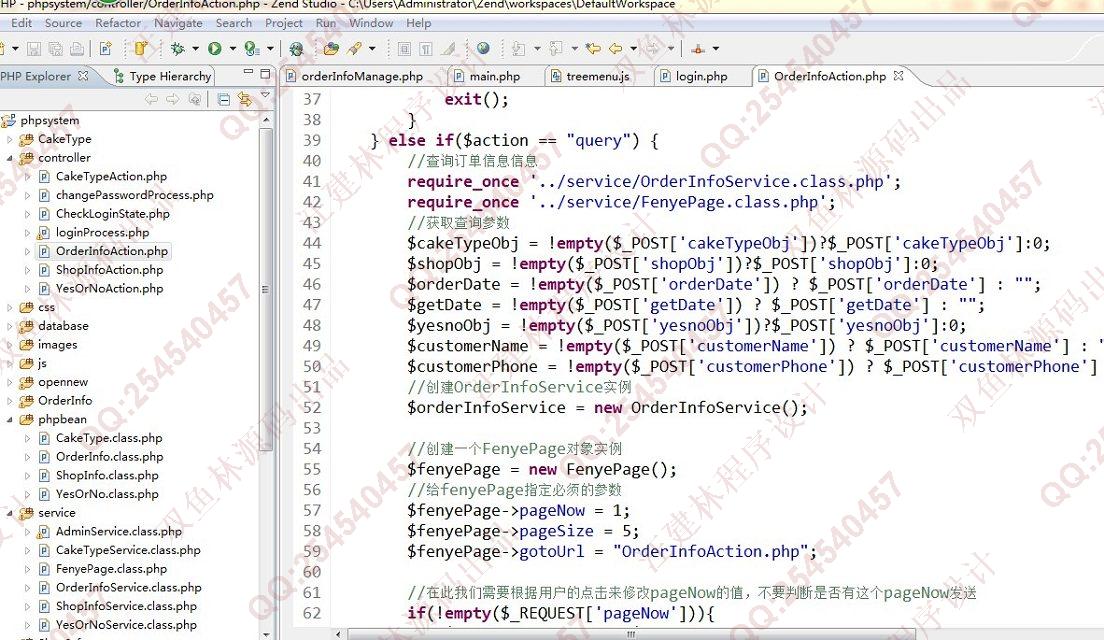The image size is (1104, 640).
Task: Click PHP Explorer's Back arrow icon
Action: pos(151,99)
